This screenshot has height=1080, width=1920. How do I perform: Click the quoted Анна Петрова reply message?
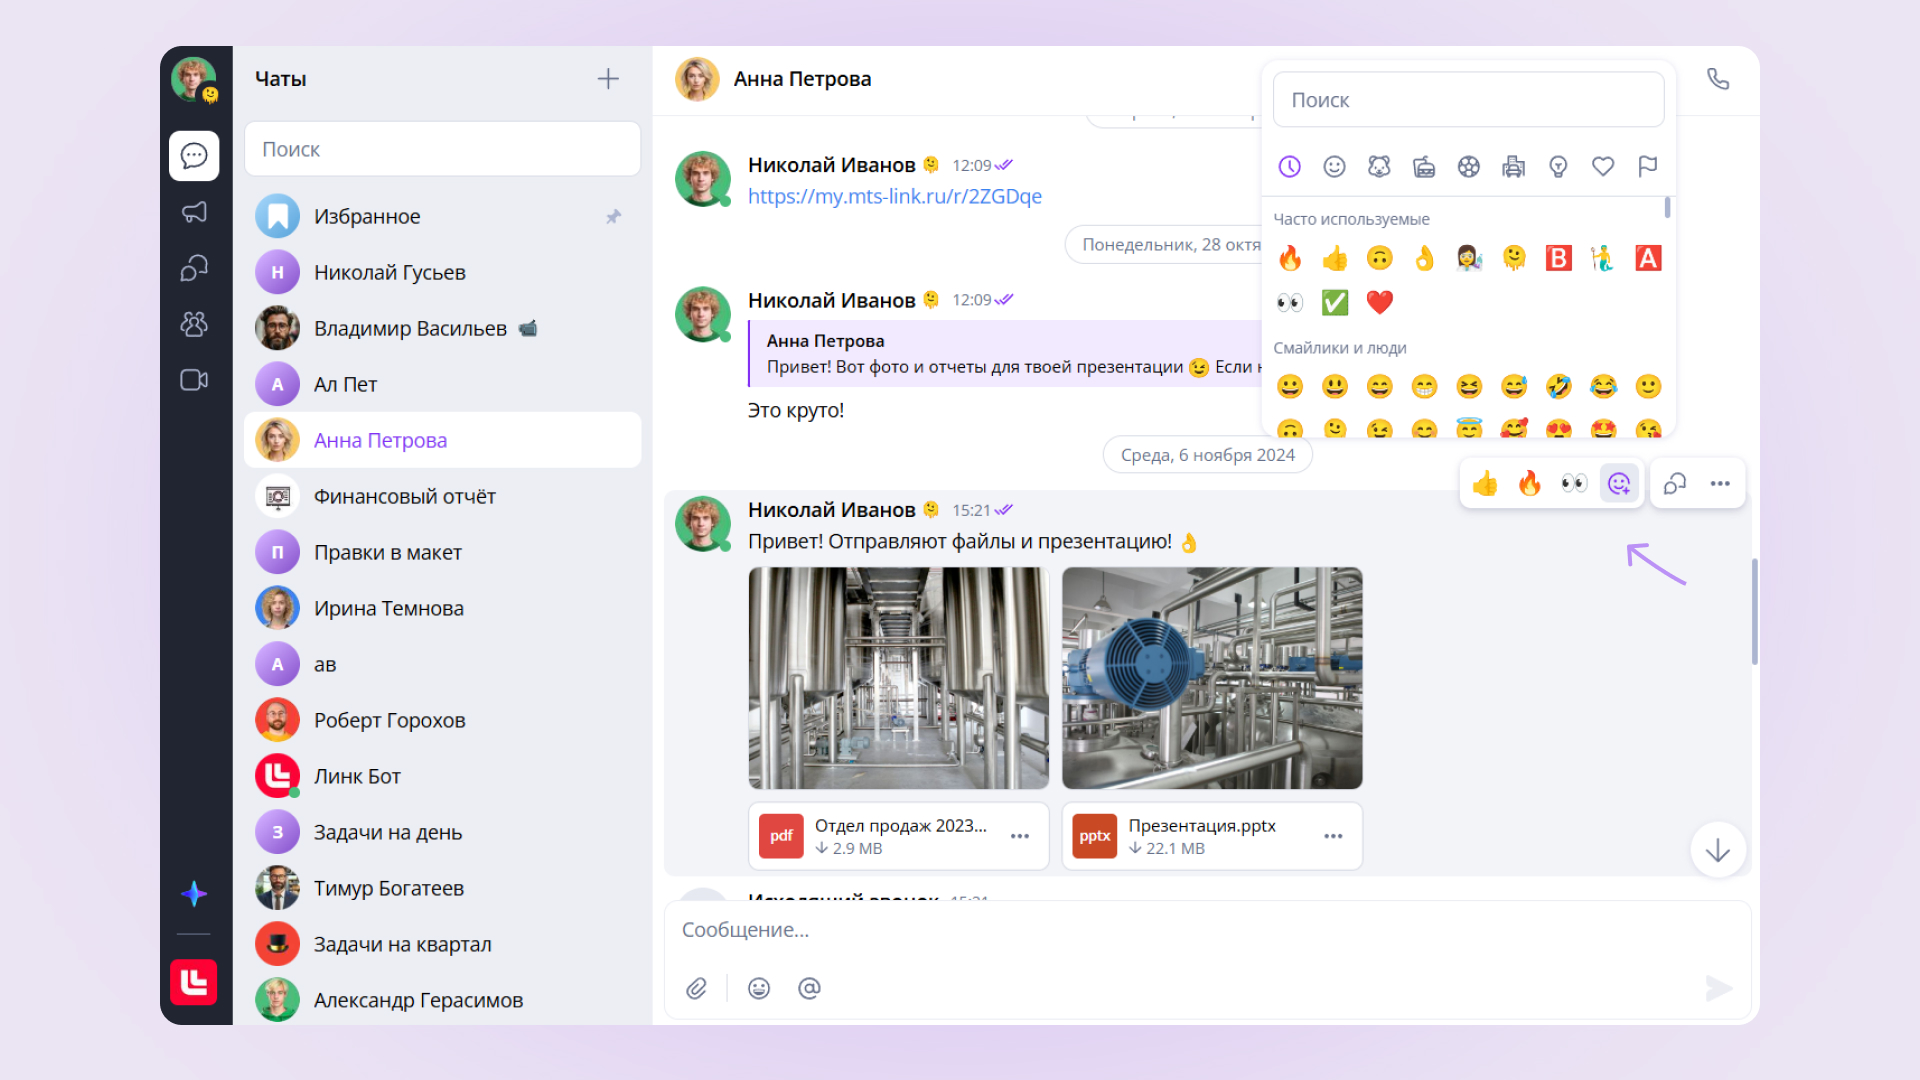coord(1005,354)
